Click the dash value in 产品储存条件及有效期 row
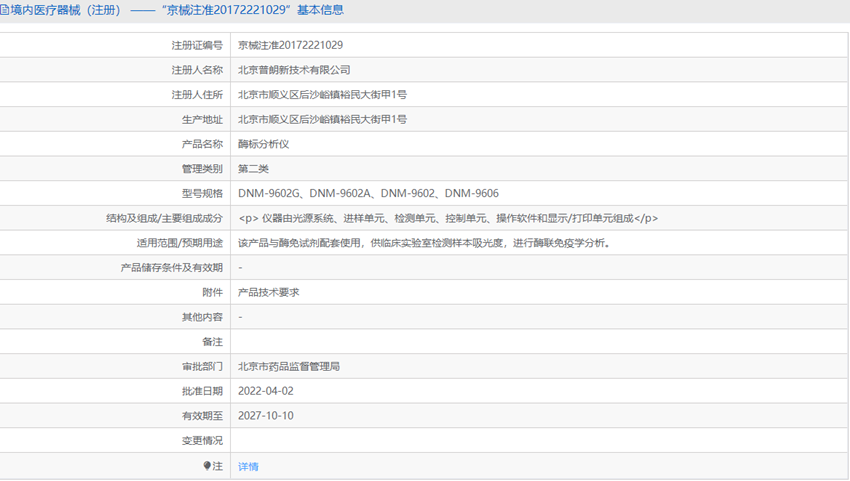Image resolution: width=850 pixels, height=481 pixels. tap(240, 267)
